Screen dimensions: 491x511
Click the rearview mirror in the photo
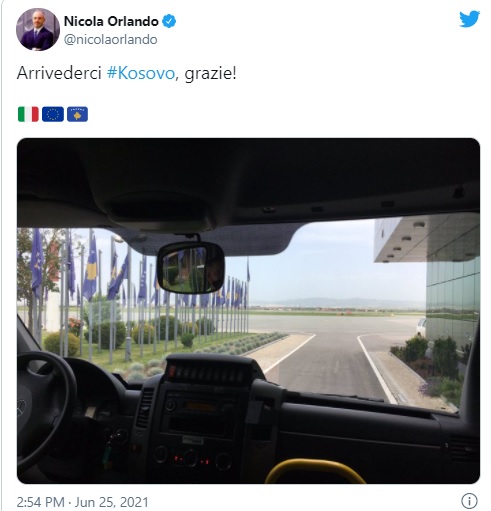pos(191,268)
